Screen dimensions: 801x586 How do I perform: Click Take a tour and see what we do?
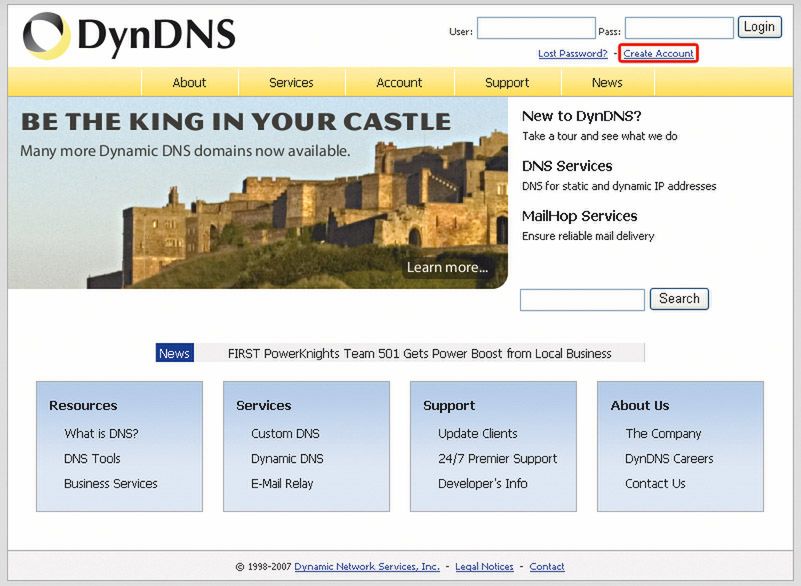click(x=600, y=136)
